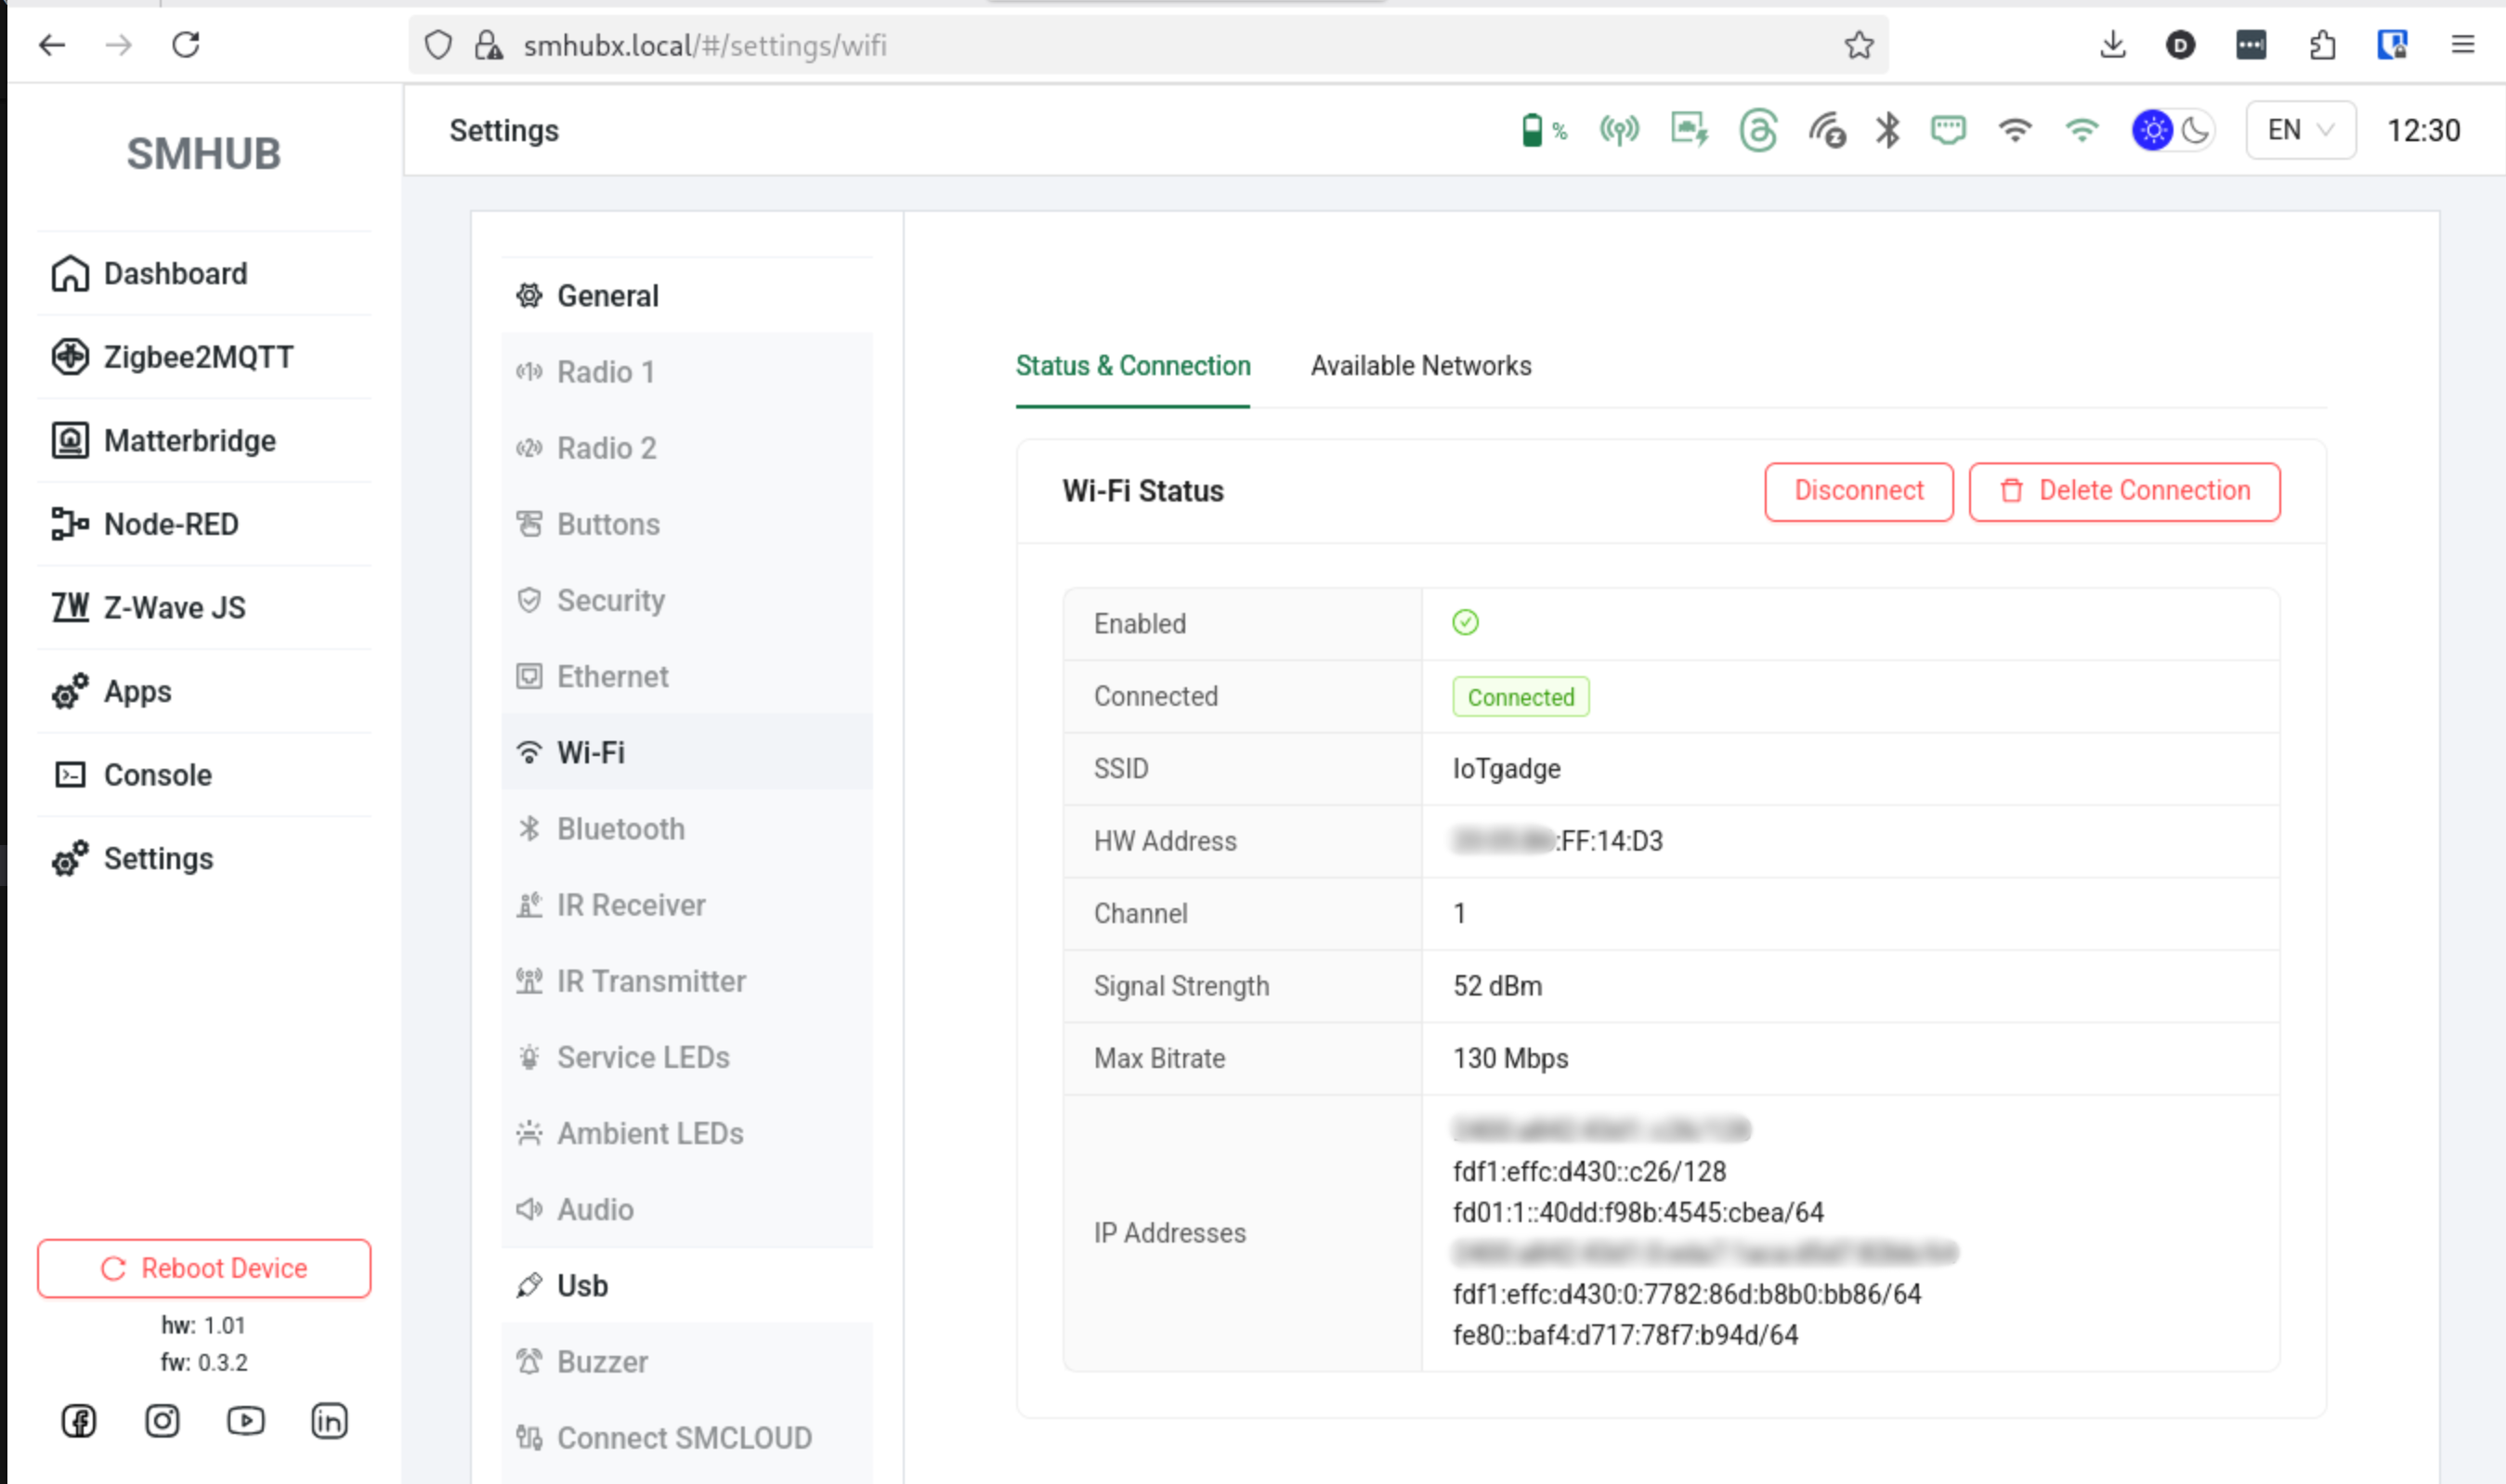
Task: Click the Z-Wave signal status icon
Action: [x=1826, y=130]
